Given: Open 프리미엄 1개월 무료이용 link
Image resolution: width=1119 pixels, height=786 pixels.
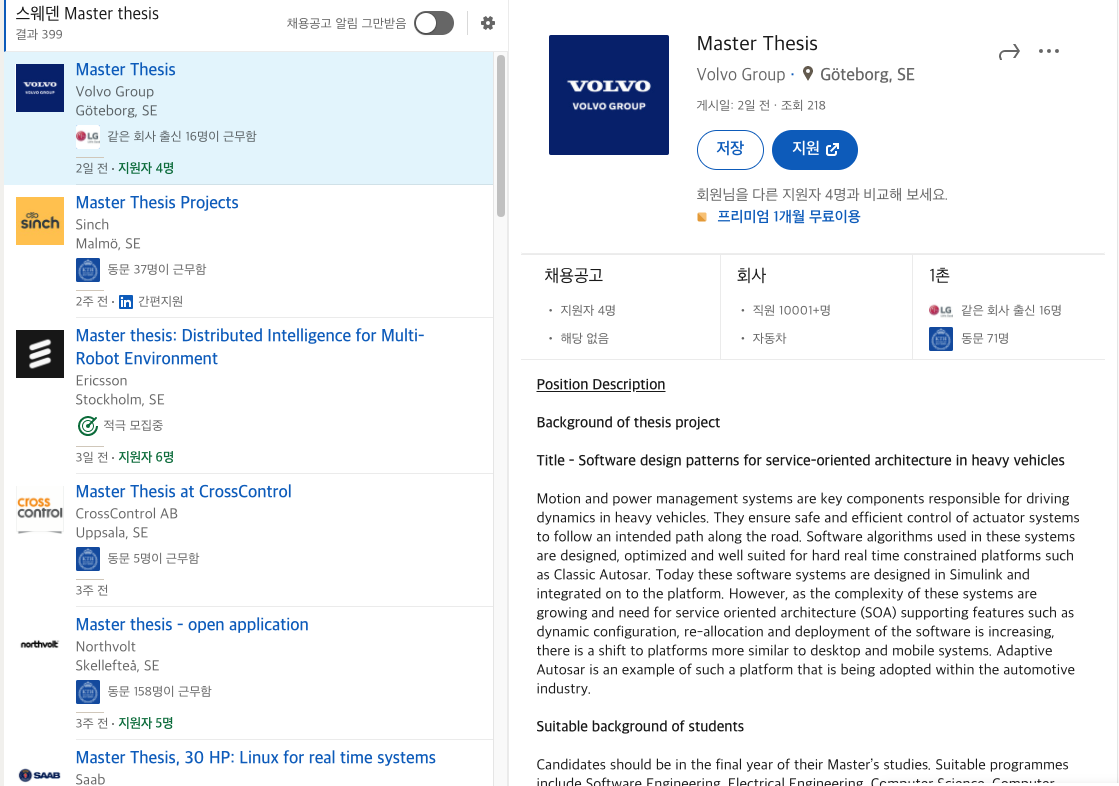Looking at the screenshot, I should pyautogui.click(x=789, y=216).
